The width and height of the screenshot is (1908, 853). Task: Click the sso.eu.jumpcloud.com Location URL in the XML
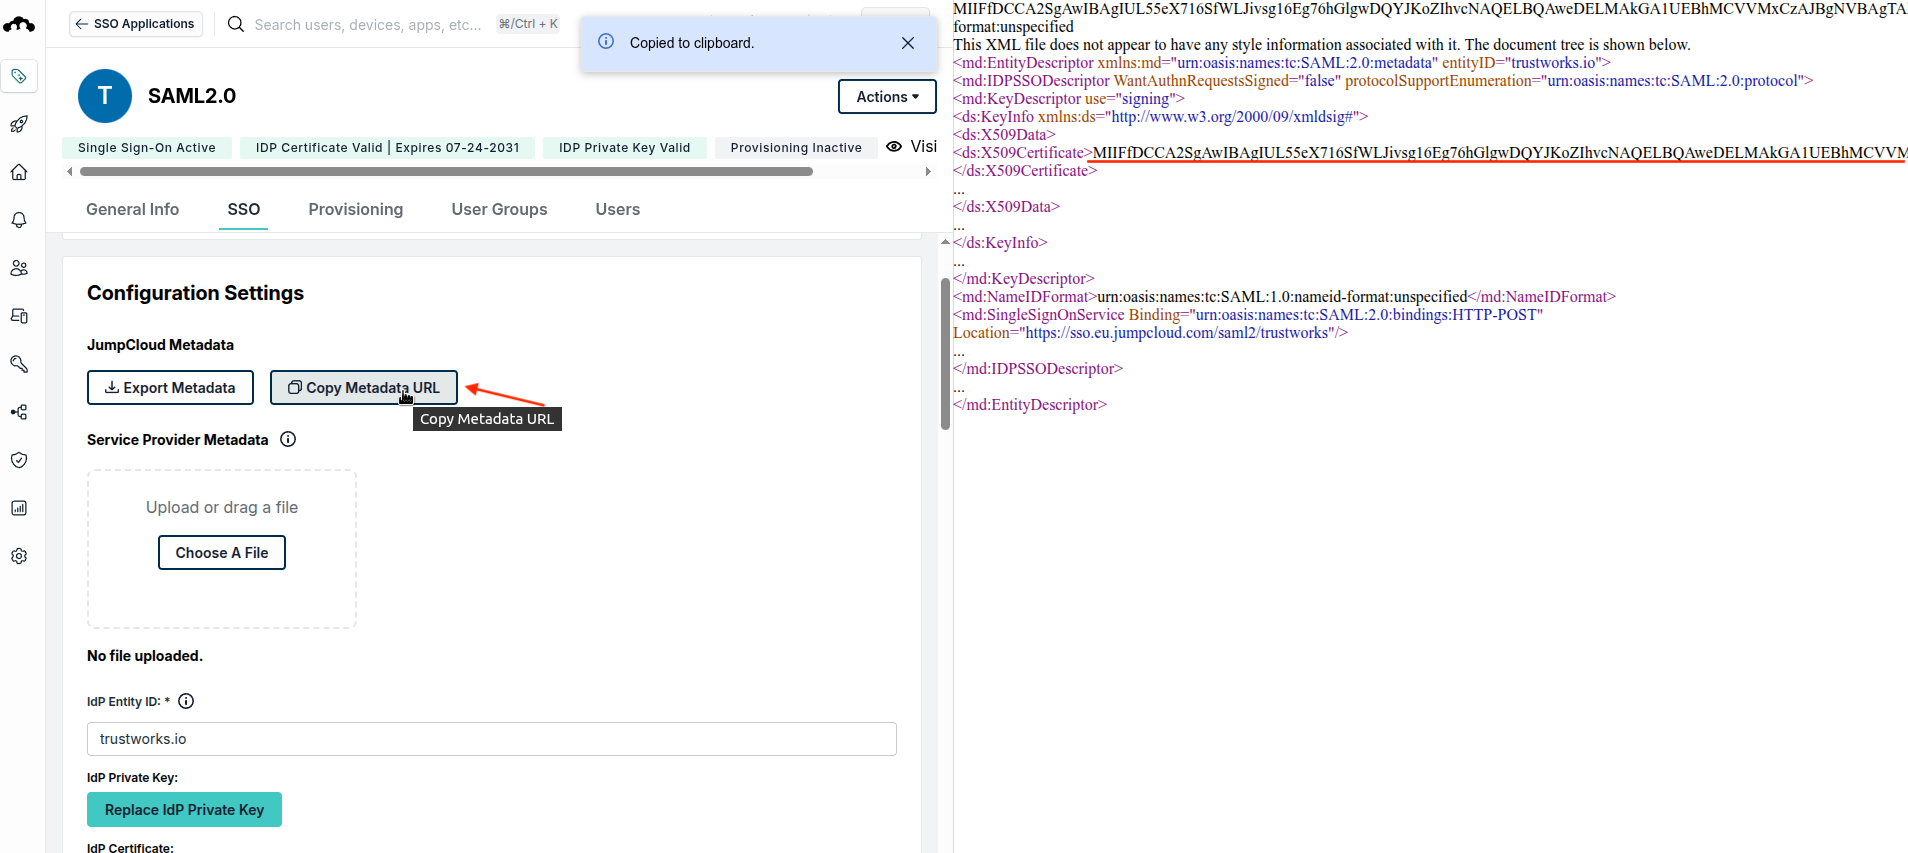1177,333
